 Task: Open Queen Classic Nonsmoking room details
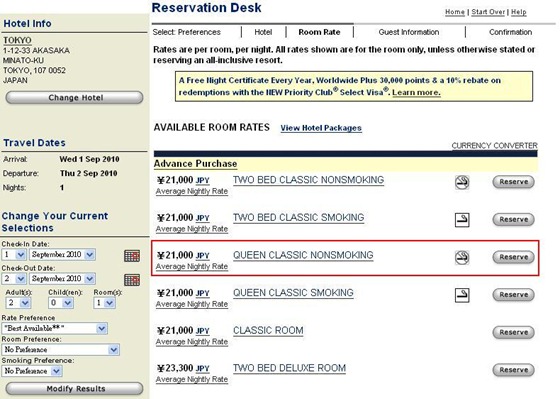pyautogui.click(x=303, y=255)
